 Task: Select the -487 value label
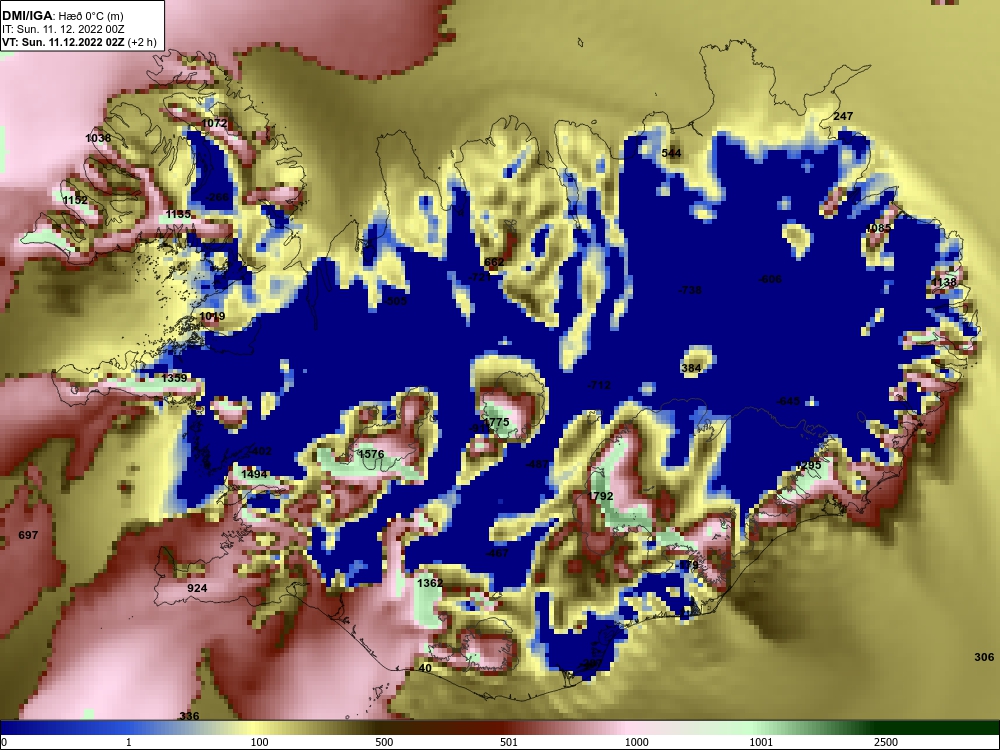[x=537, y=465]
